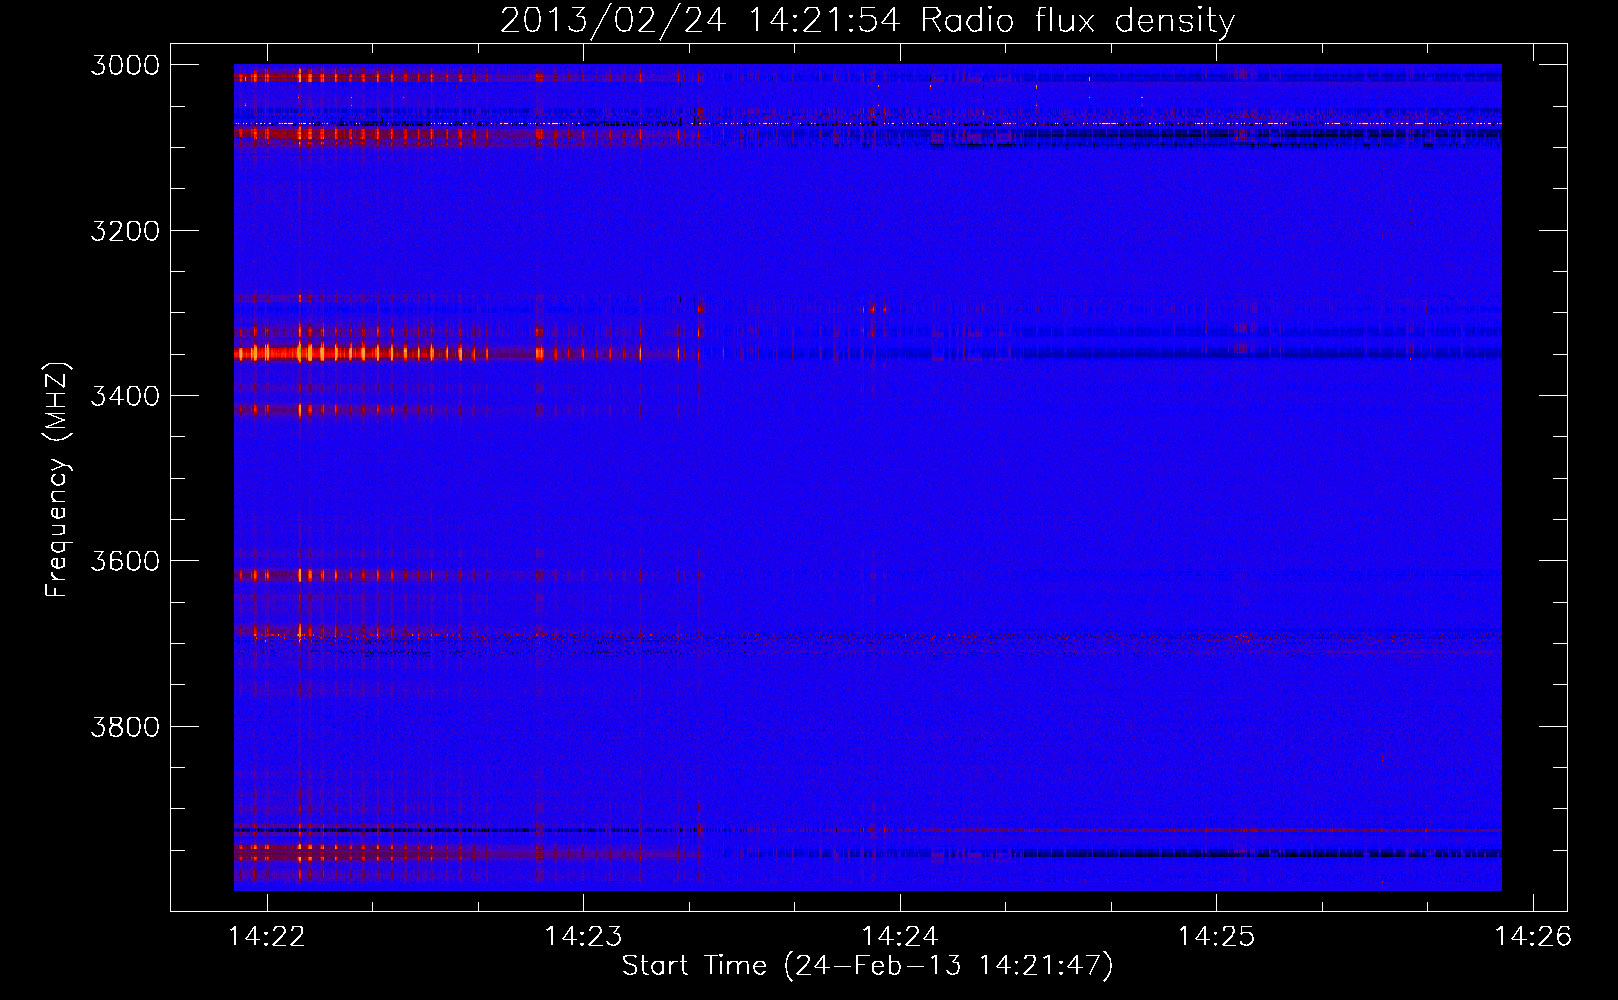Click the '14:22' time axis label
The height and width of the screenshot is (1000, 1618).
pyautogui.click(x=267, y=936)
